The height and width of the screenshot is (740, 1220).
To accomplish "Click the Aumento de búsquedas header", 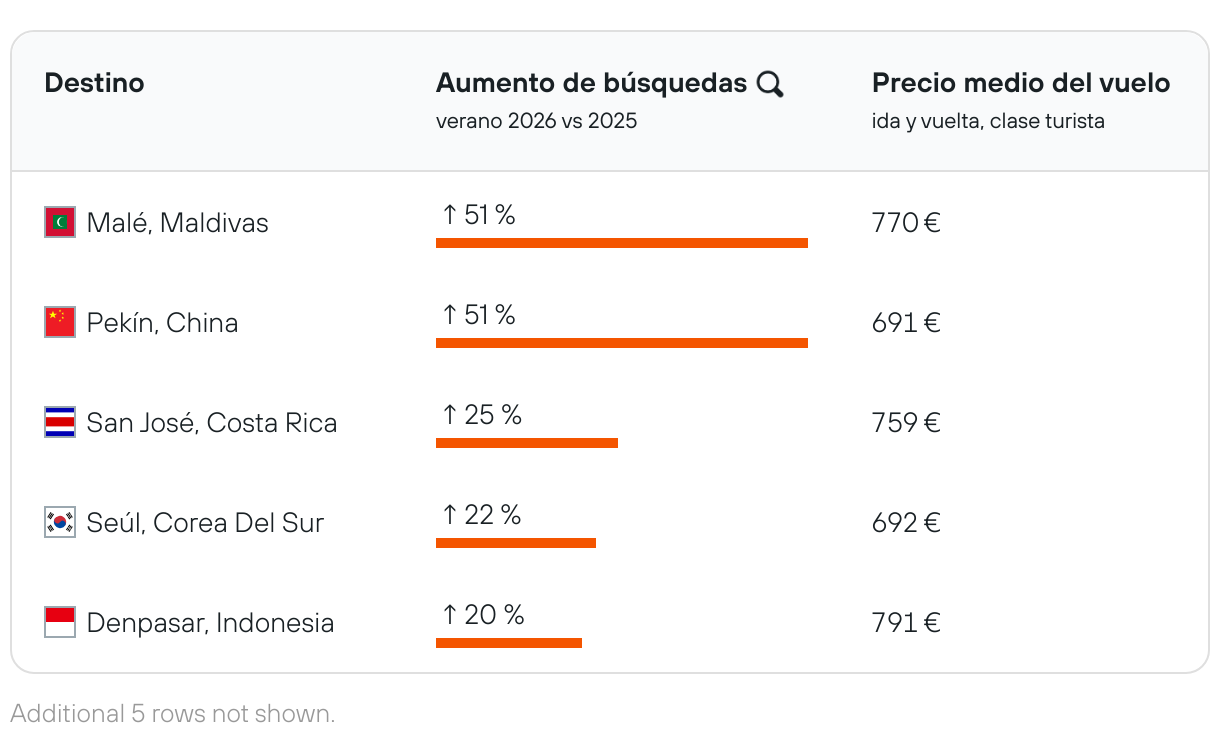I will [591, 83].
